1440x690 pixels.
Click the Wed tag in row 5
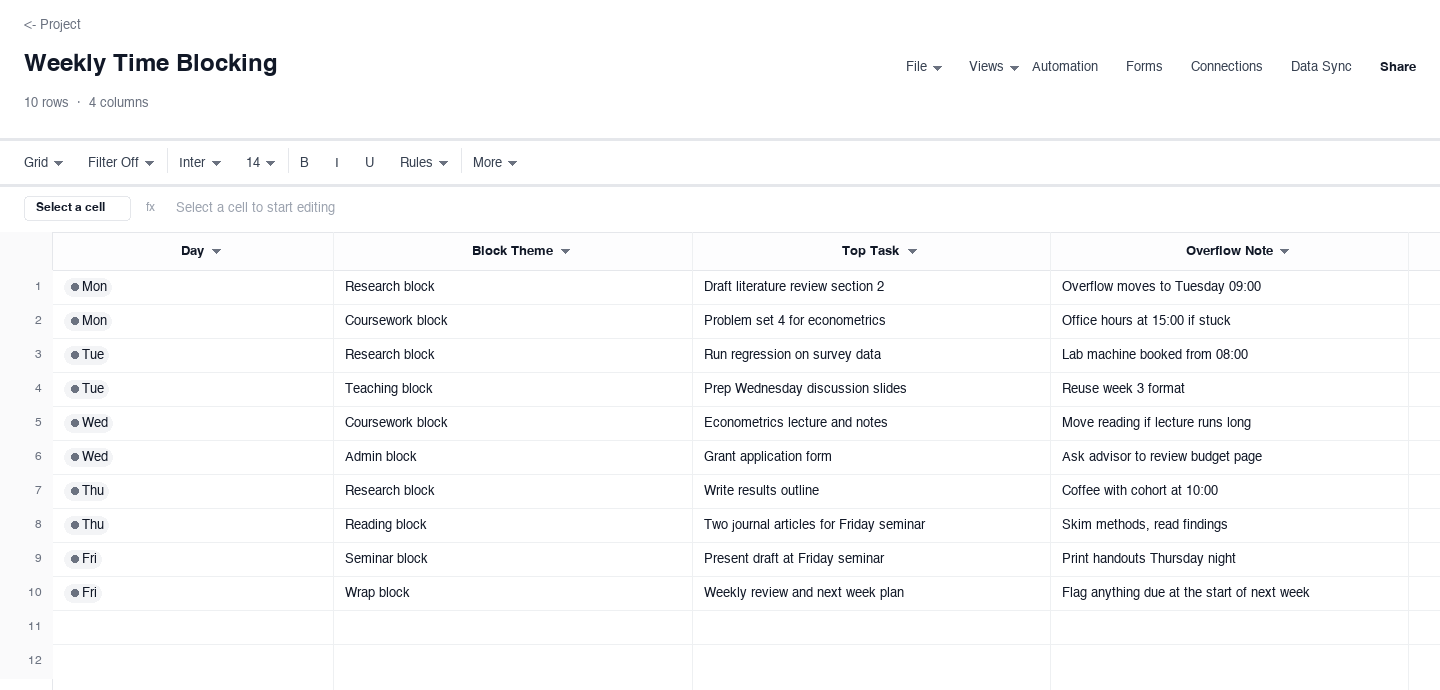[89, 423]
